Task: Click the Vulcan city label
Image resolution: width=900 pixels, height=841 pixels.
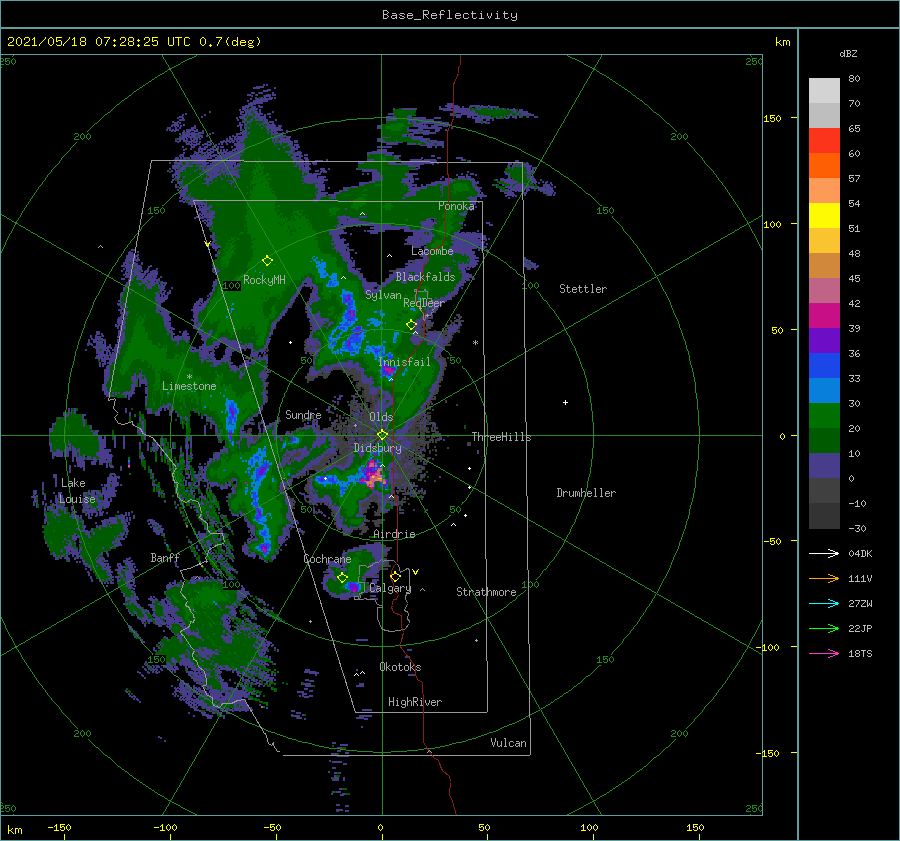Action: coord(509,743)
